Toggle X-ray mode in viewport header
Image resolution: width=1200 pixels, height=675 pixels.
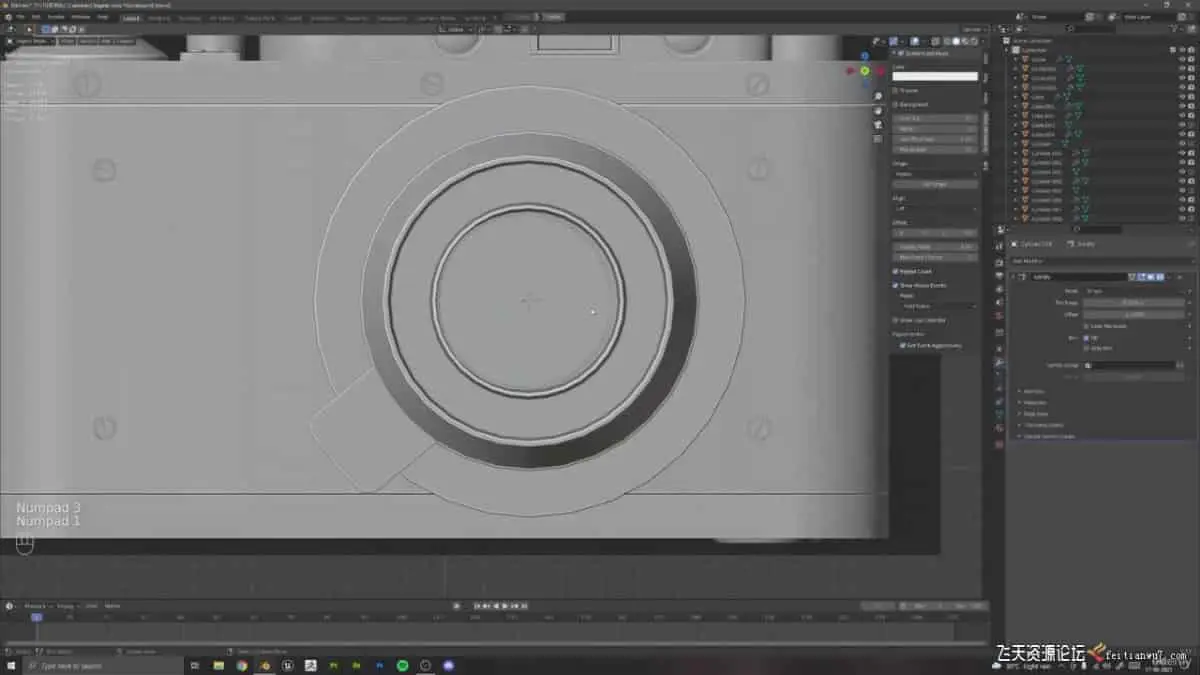tap(935, 41)
